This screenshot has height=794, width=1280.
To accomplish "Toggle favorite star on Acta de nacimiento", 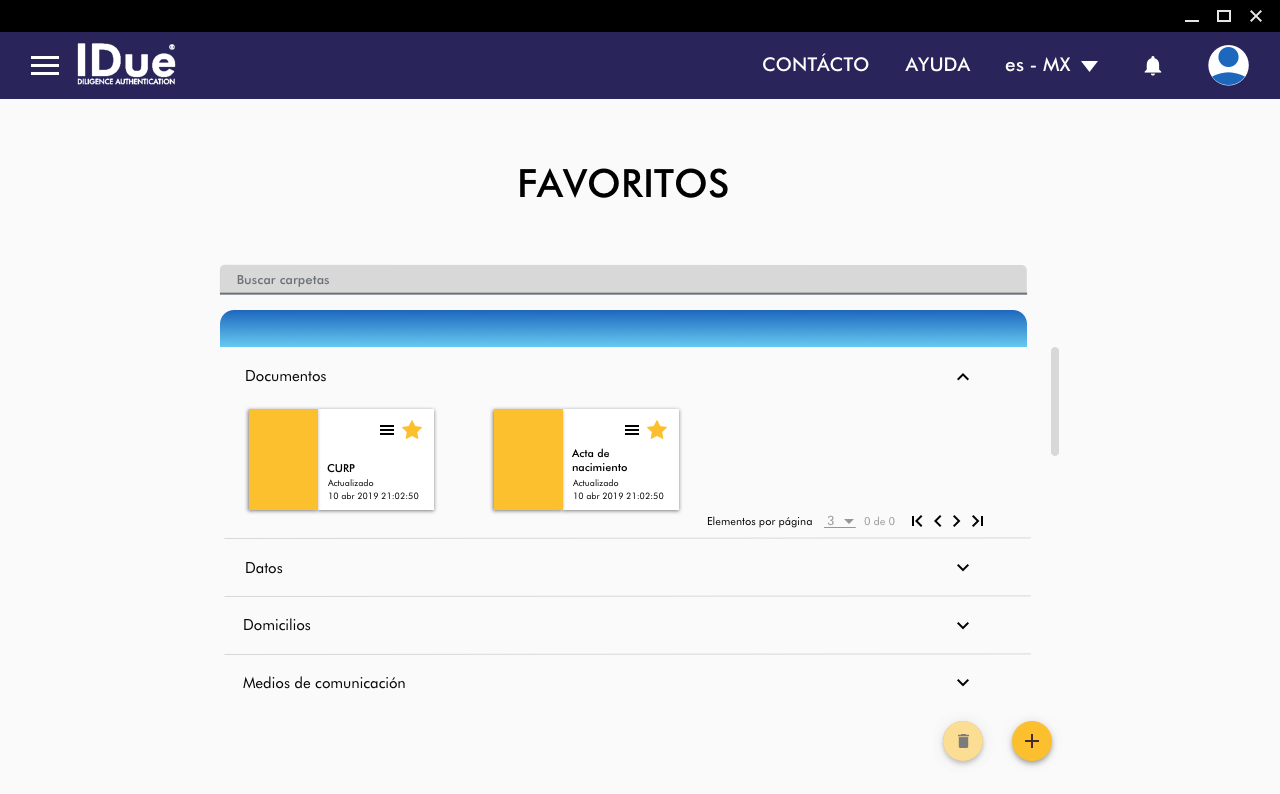I will pyautogui.click(x=657, y=430).
